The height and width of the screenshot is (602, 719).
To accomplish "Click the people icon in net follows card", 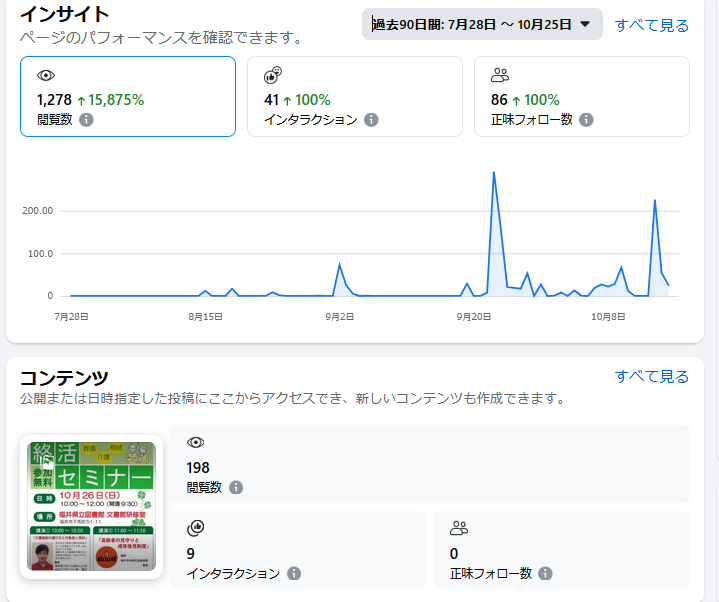I will [x=500, y=76].
